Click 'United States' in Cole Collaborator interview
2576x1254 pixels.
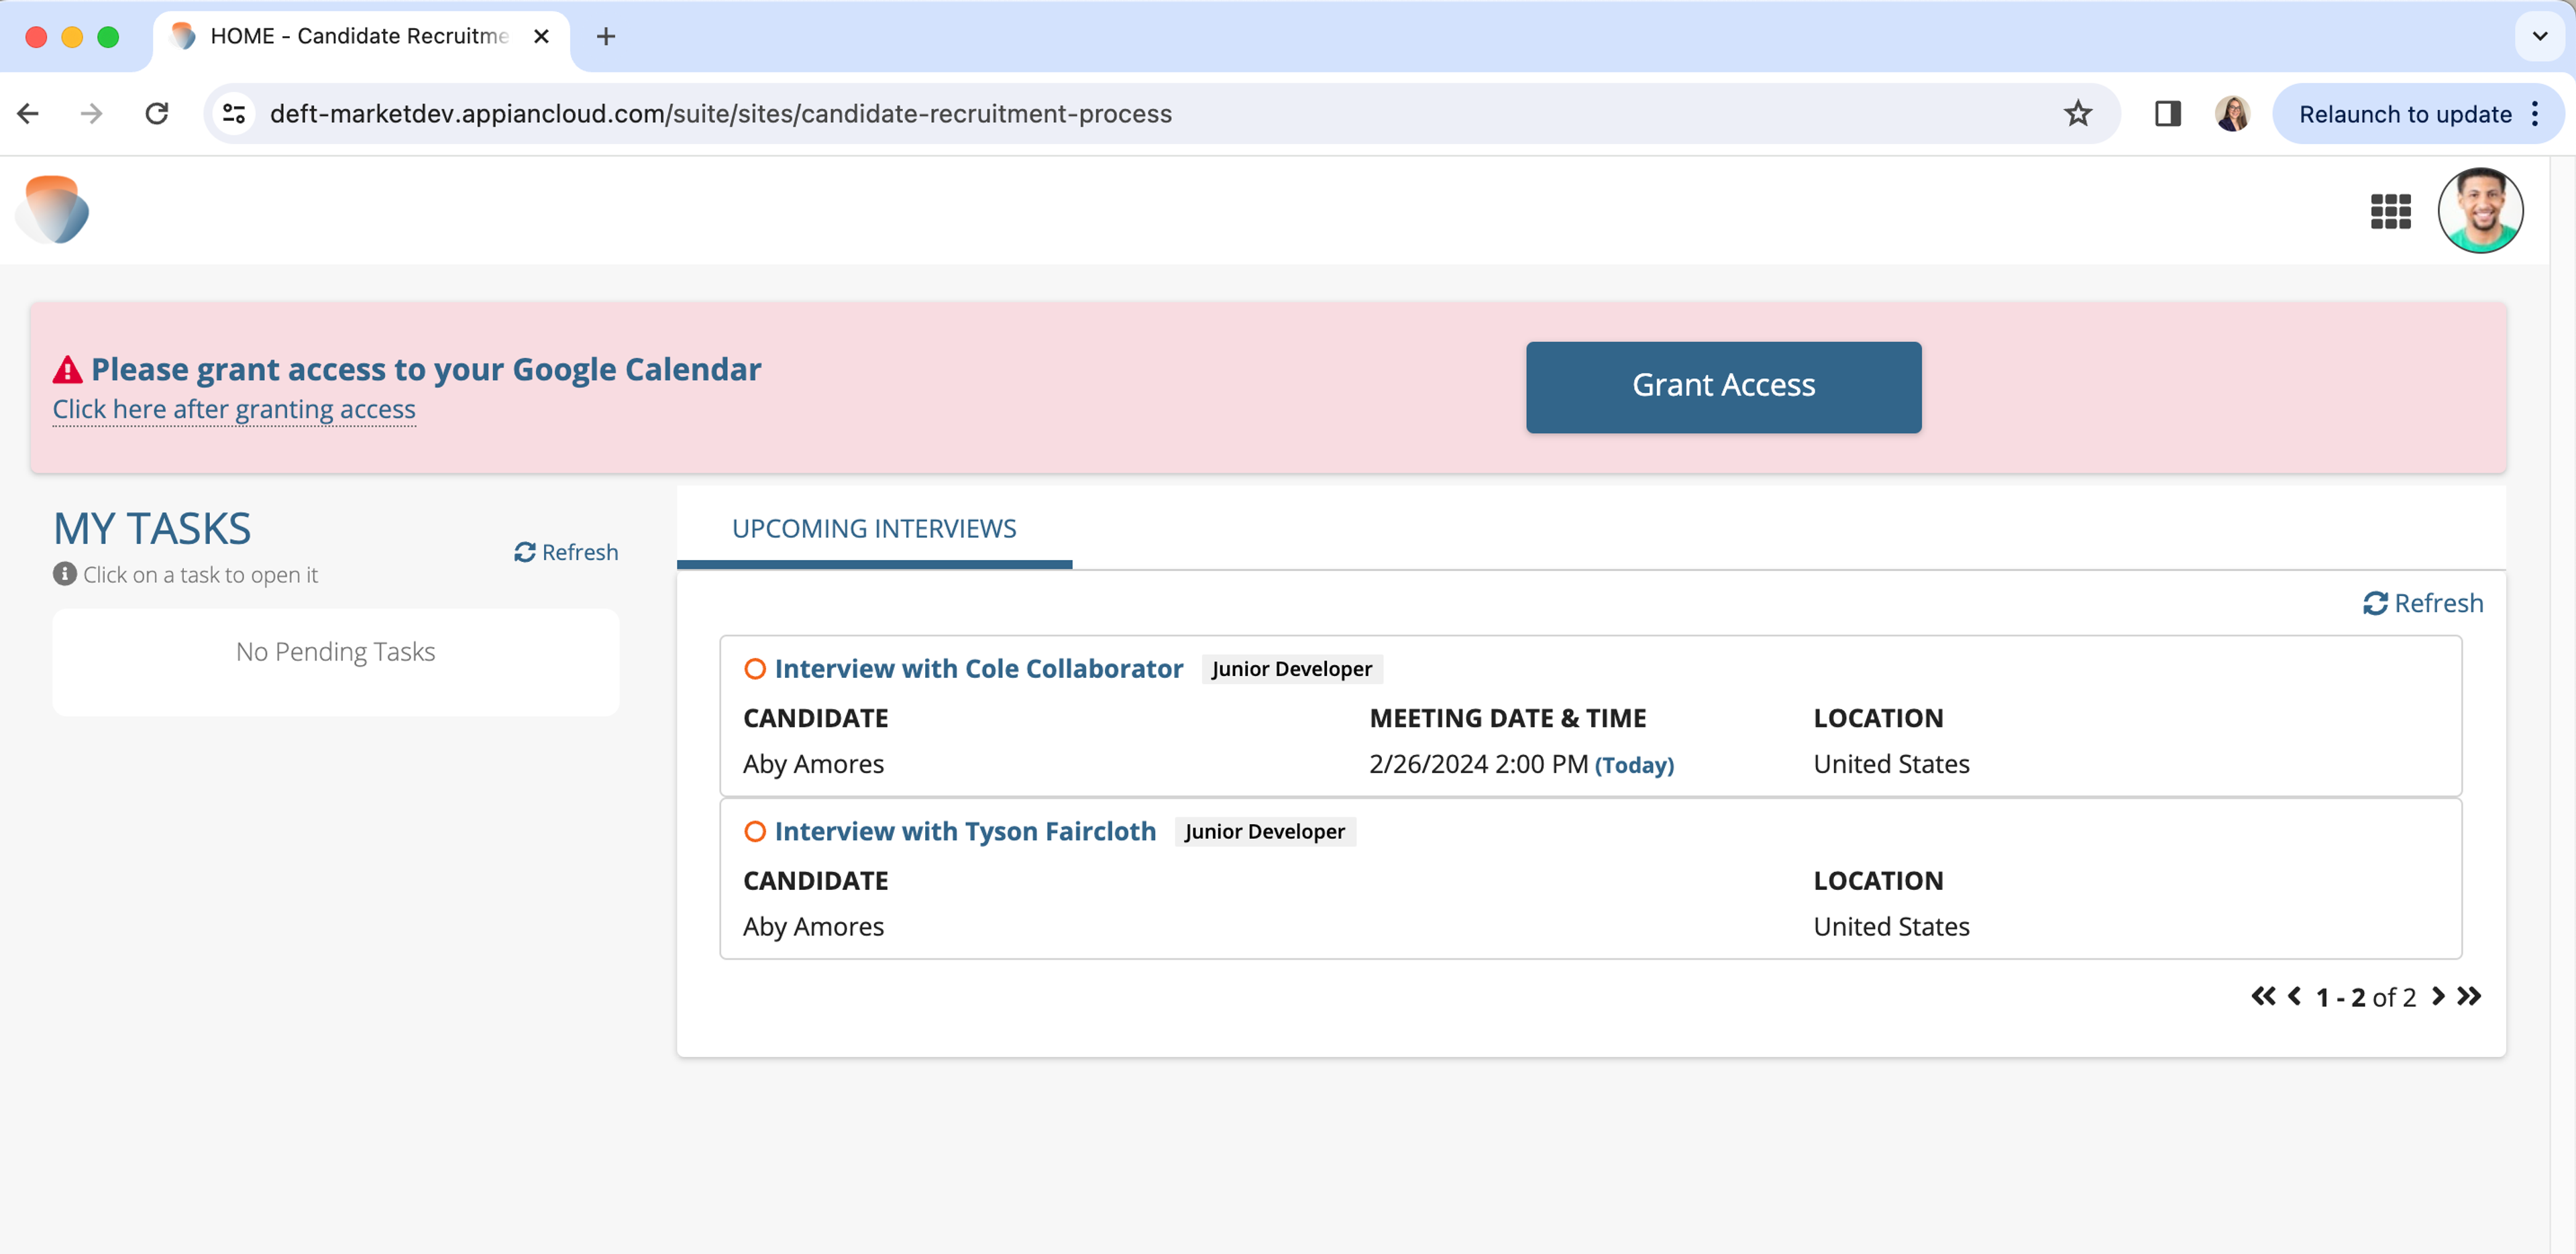(1891, 764)
